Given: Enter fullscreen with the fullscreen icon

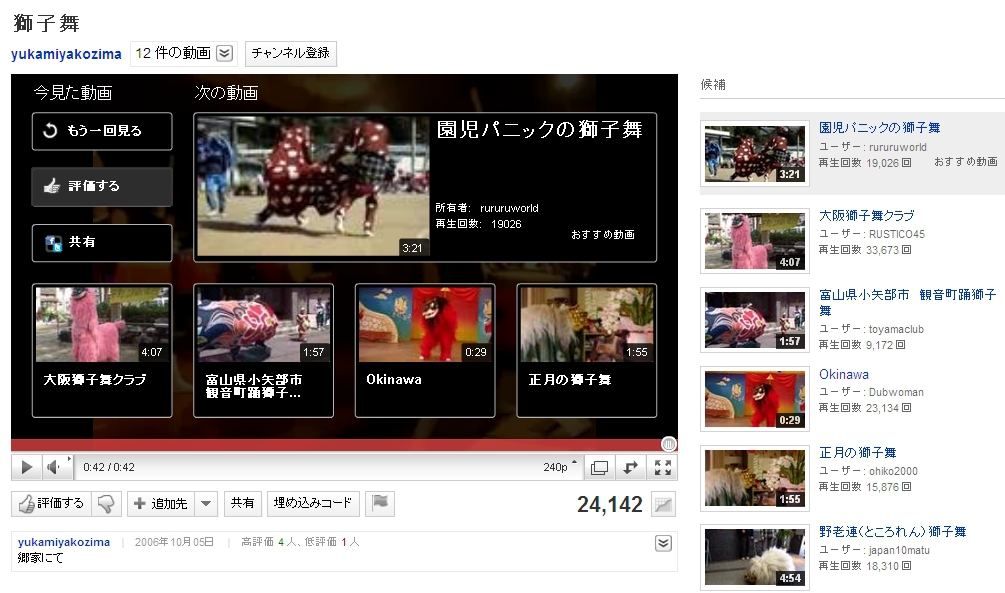Looking at the screenshot, I should pyautogui.click(x=663, y=467).
